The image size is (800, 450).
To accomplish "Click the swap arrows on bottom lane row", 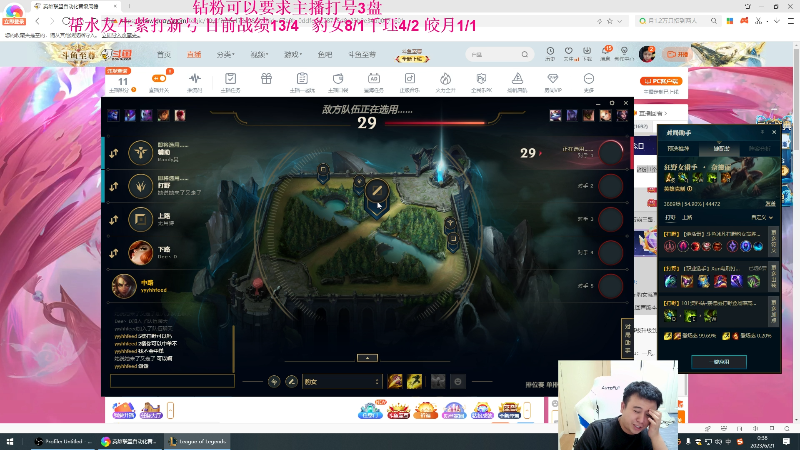I will click(114, 253).
